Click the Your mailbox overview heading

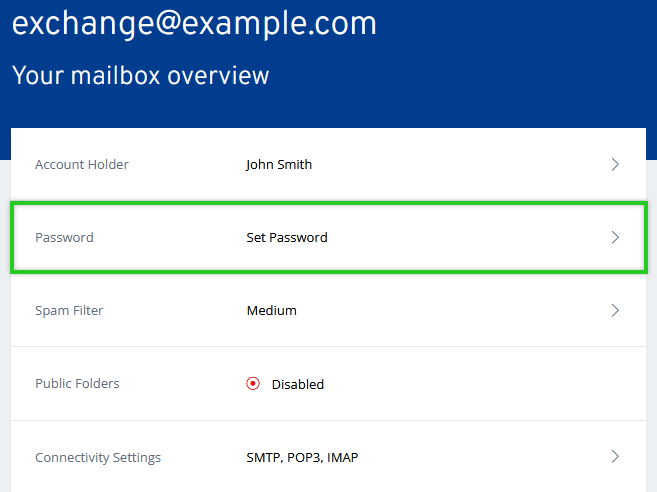click(140, 75)
